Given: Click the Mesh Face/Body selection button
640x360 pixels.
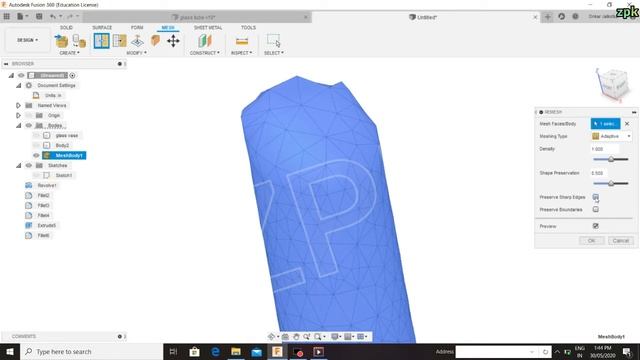Looking at the screenshot, I should [605, 124].
